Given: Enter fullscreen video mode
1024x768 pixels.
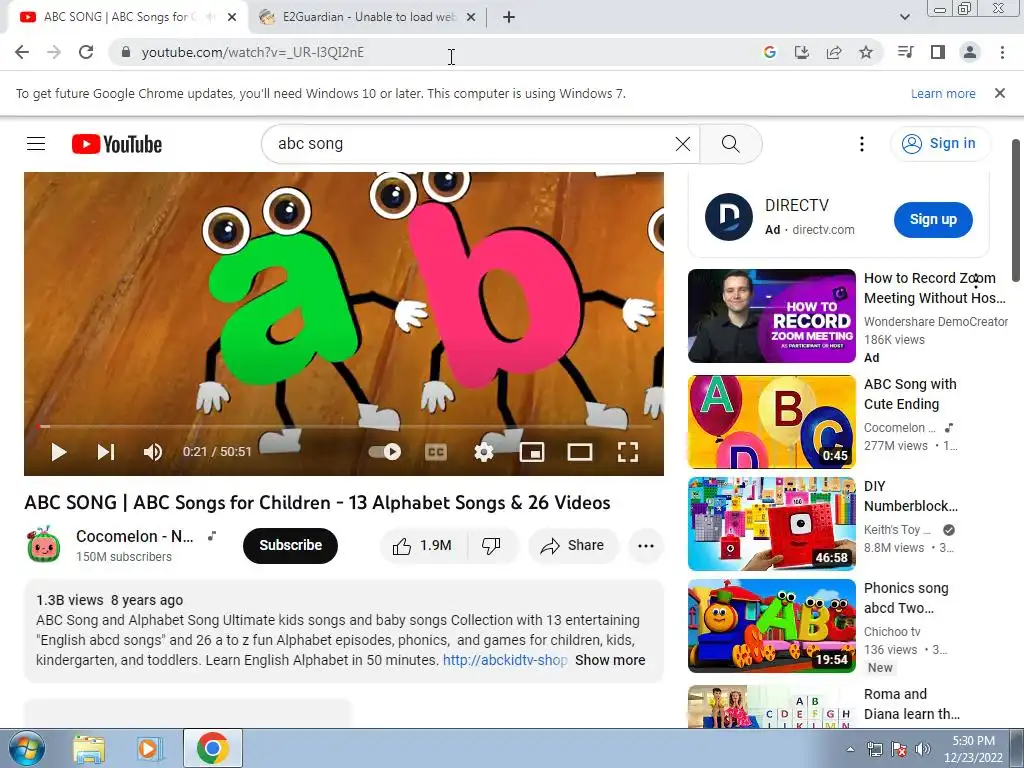Looking at the screenshot, I should [x=628, y=452].
